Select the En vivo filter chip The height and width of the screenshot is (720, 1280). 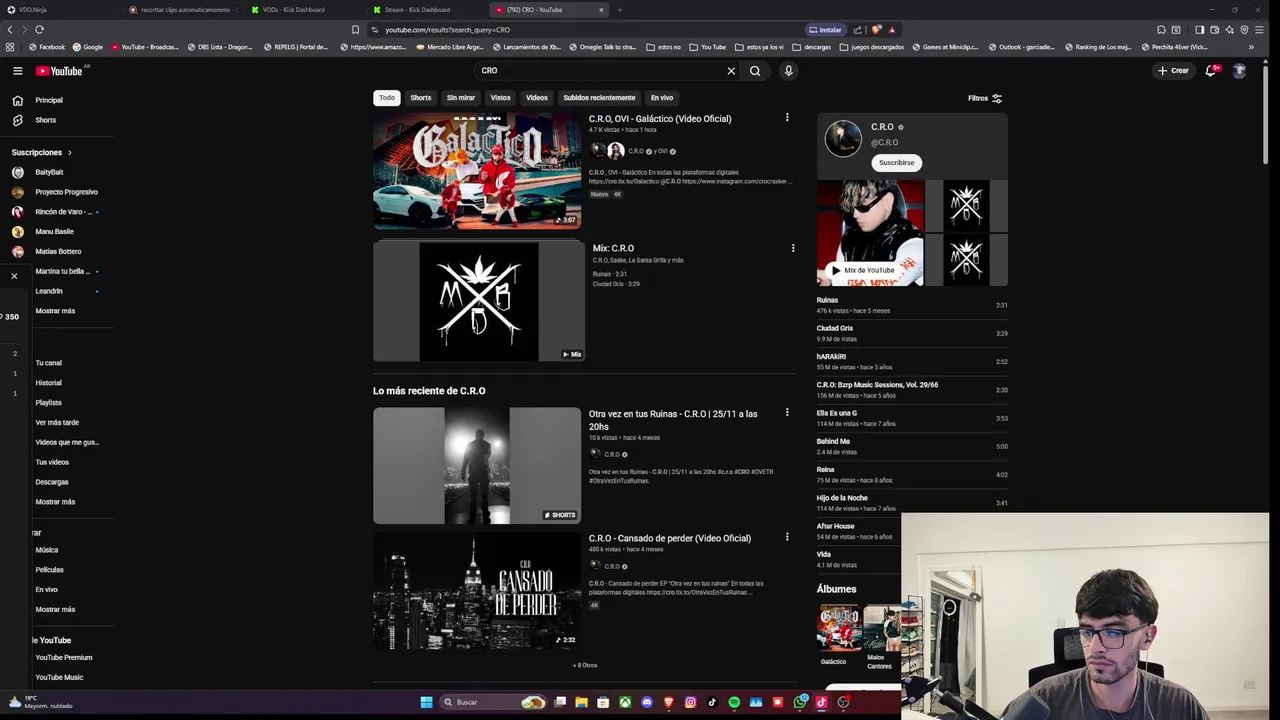tap(662, 98)
